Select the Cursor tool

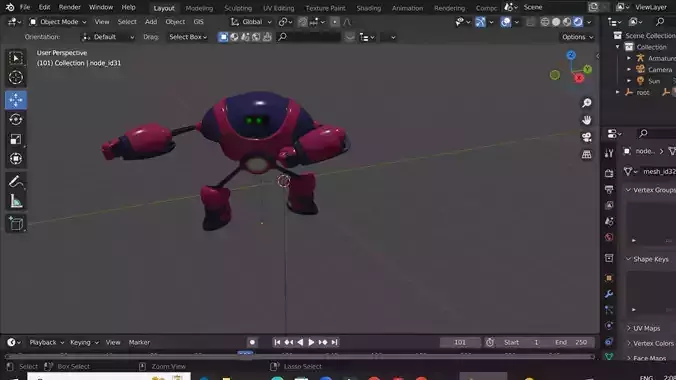pyautogui.click(x=16, y=78)
